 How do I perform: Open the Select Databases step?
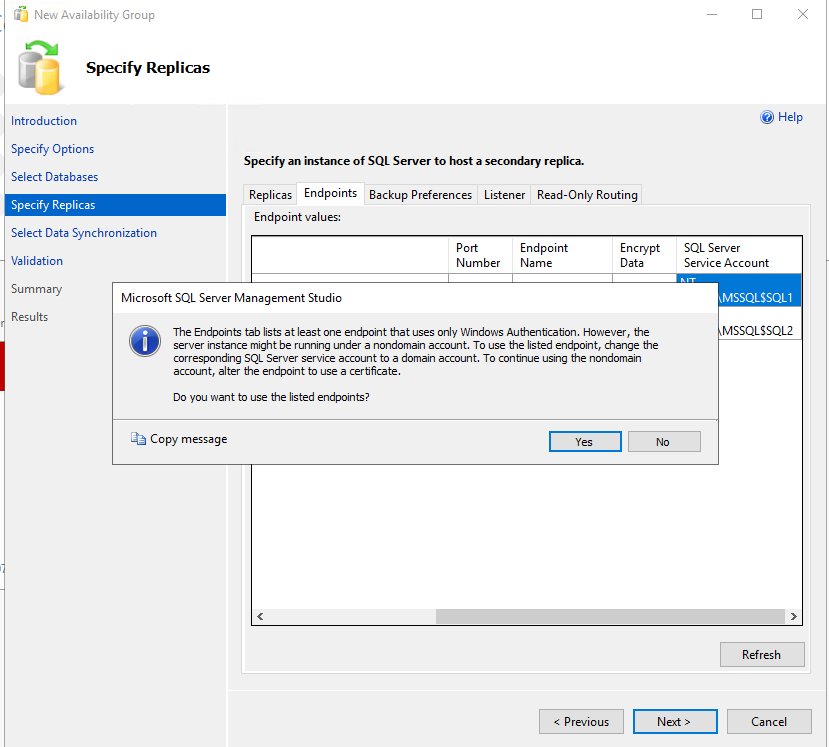point(55,177)
